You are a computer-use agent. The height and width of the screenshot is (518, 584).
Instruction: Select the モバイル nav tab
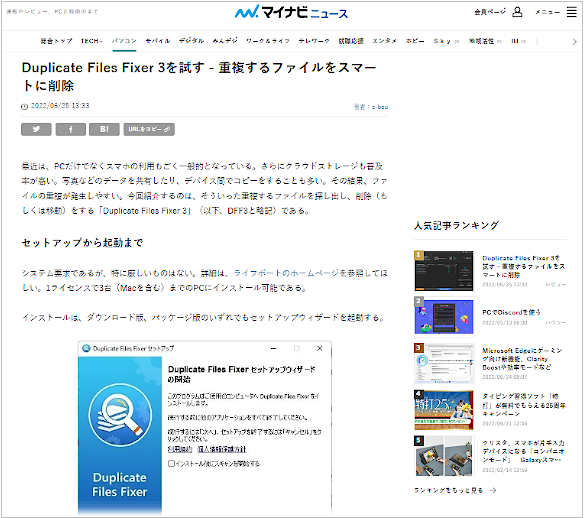tap(158, 41)
